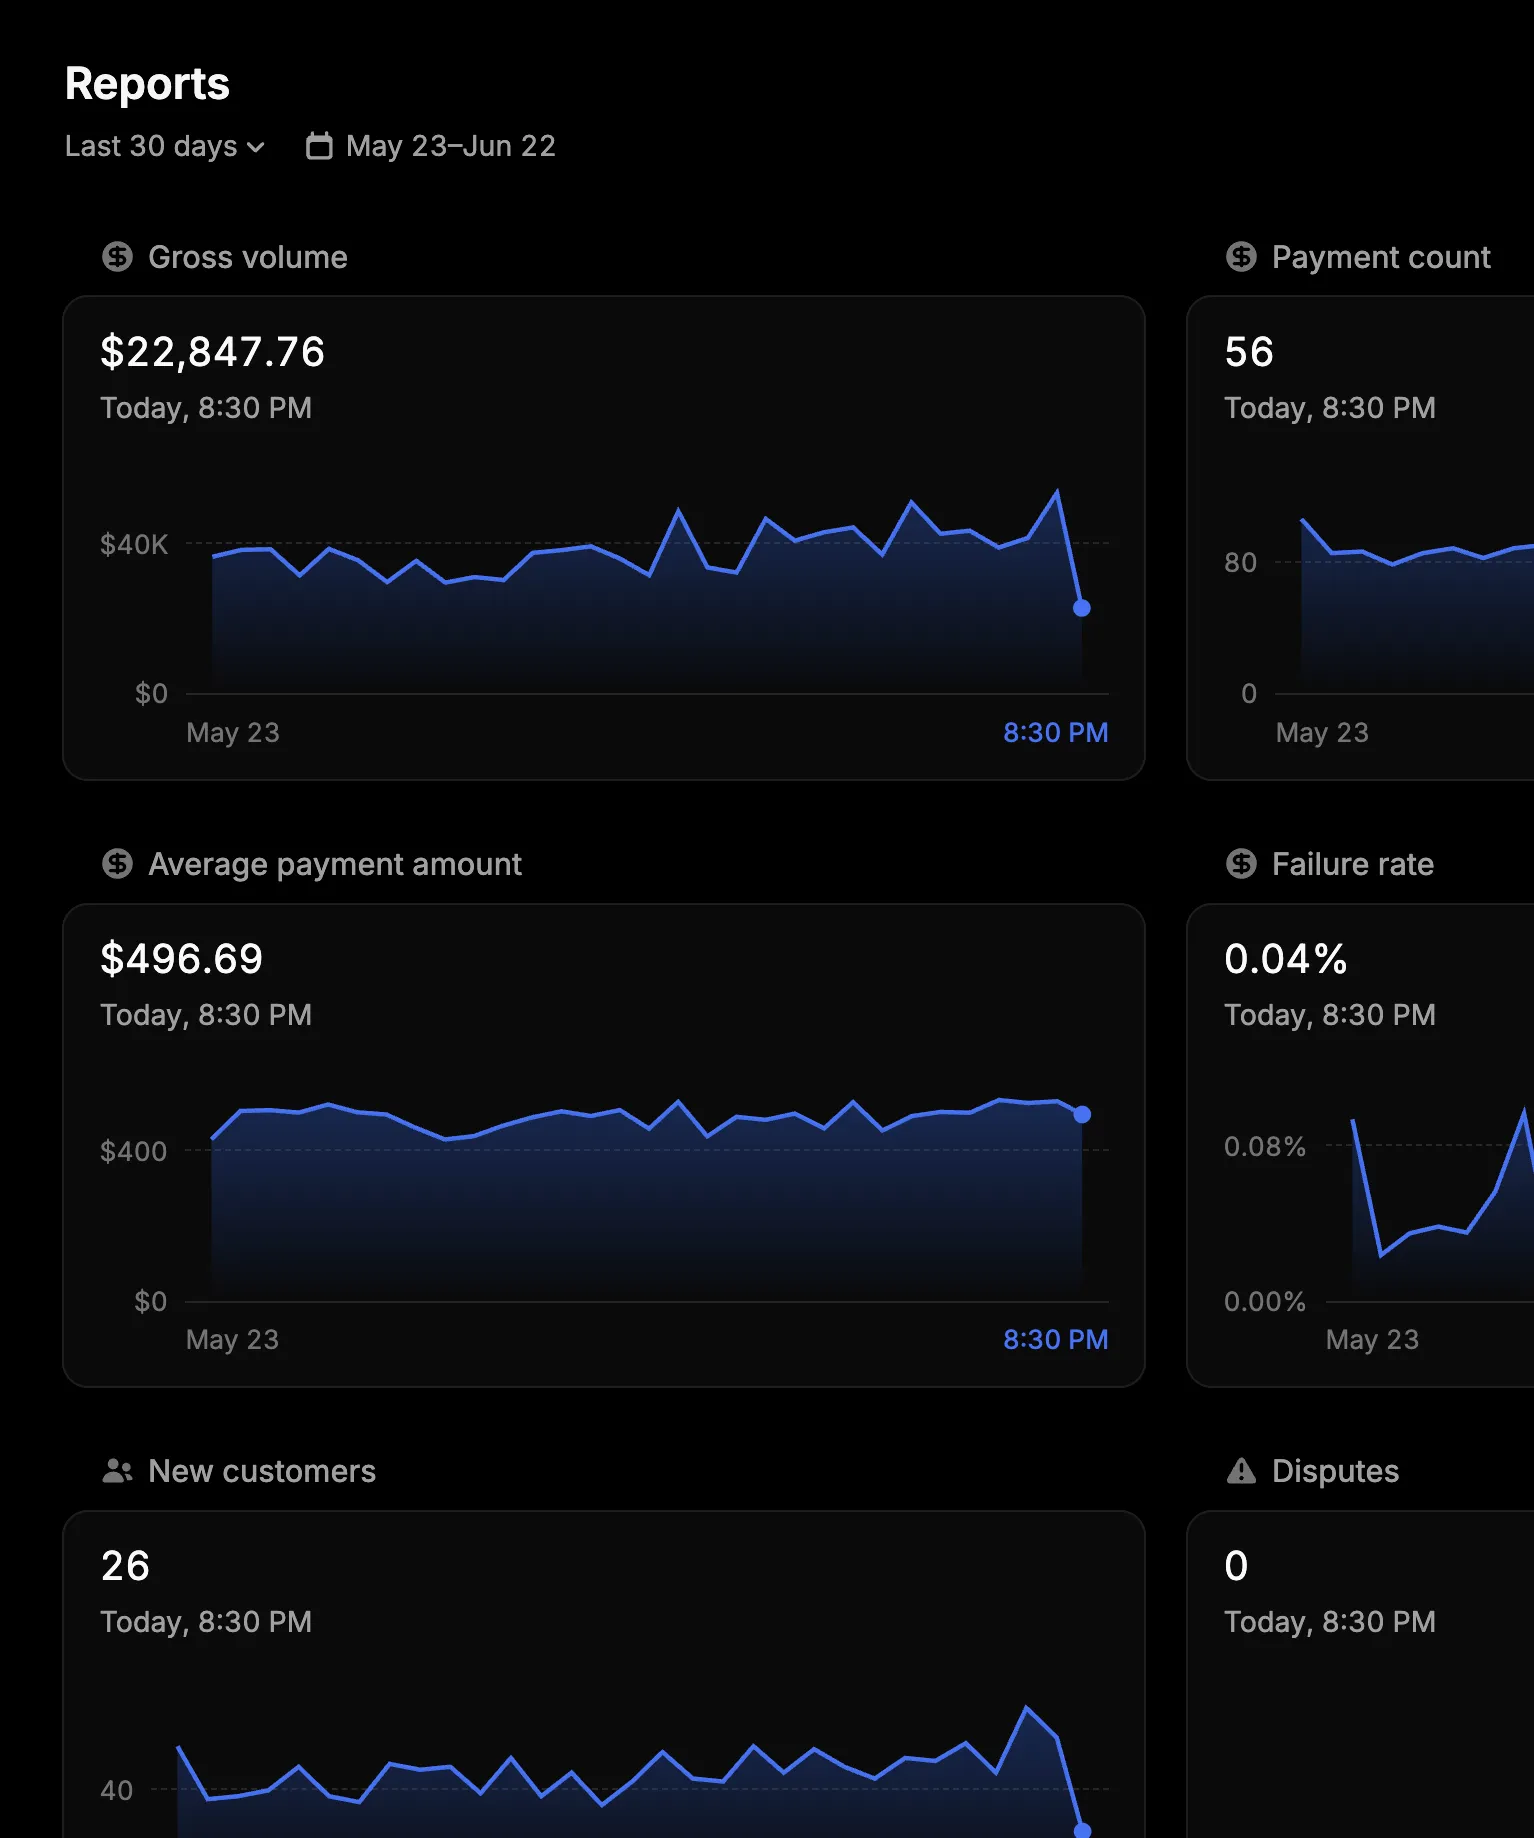Click the May 23 label under Gross volume chart
The height and width of the screenshot is (1838, 1534).
233,733
